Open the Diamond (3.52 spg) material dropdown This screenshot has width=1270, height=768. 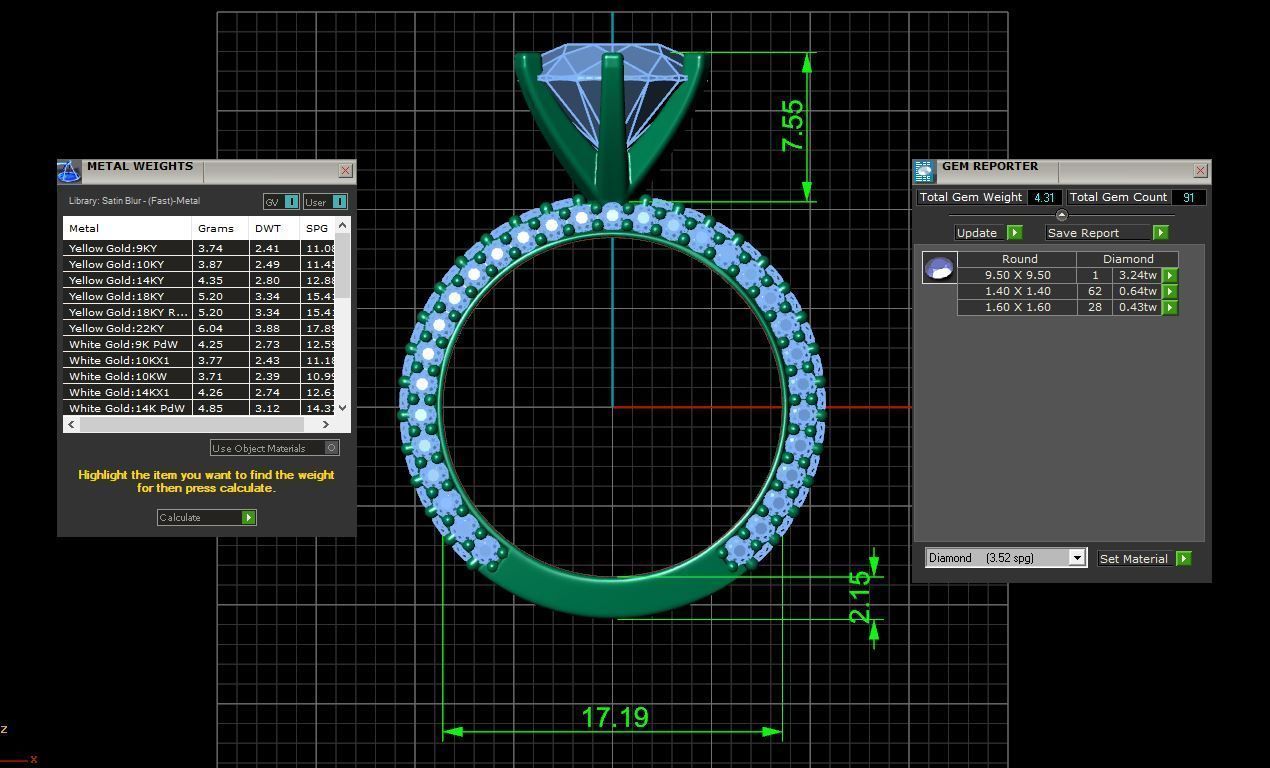pos(1005,558)
